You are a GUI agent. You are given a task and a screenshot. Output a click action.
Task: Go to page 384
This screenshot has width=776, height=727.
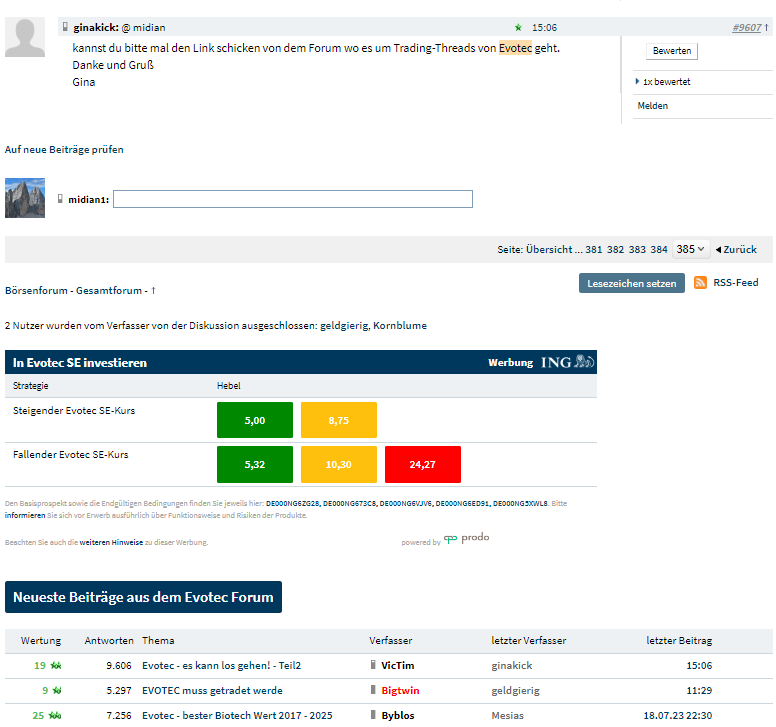click(x=659, y=249)
